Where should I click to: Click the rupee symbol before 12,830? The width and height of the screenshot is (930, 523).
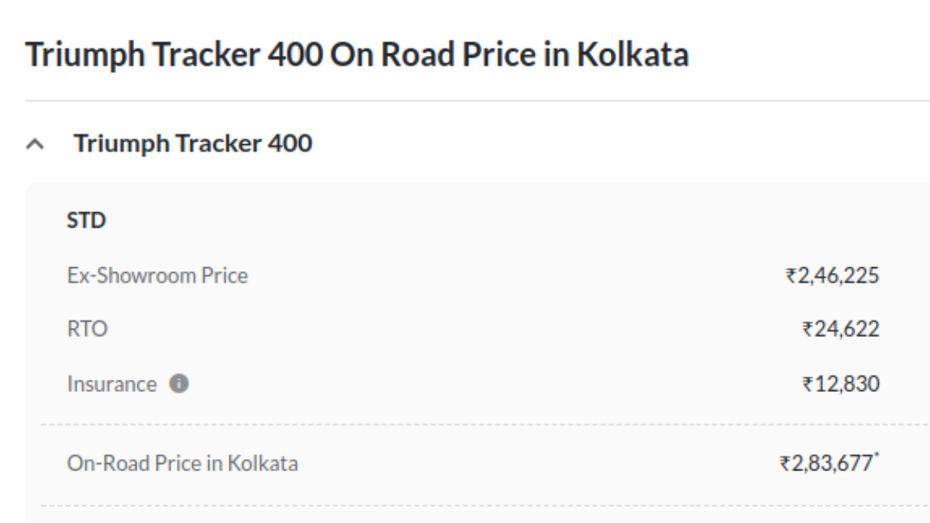point(808,385)
